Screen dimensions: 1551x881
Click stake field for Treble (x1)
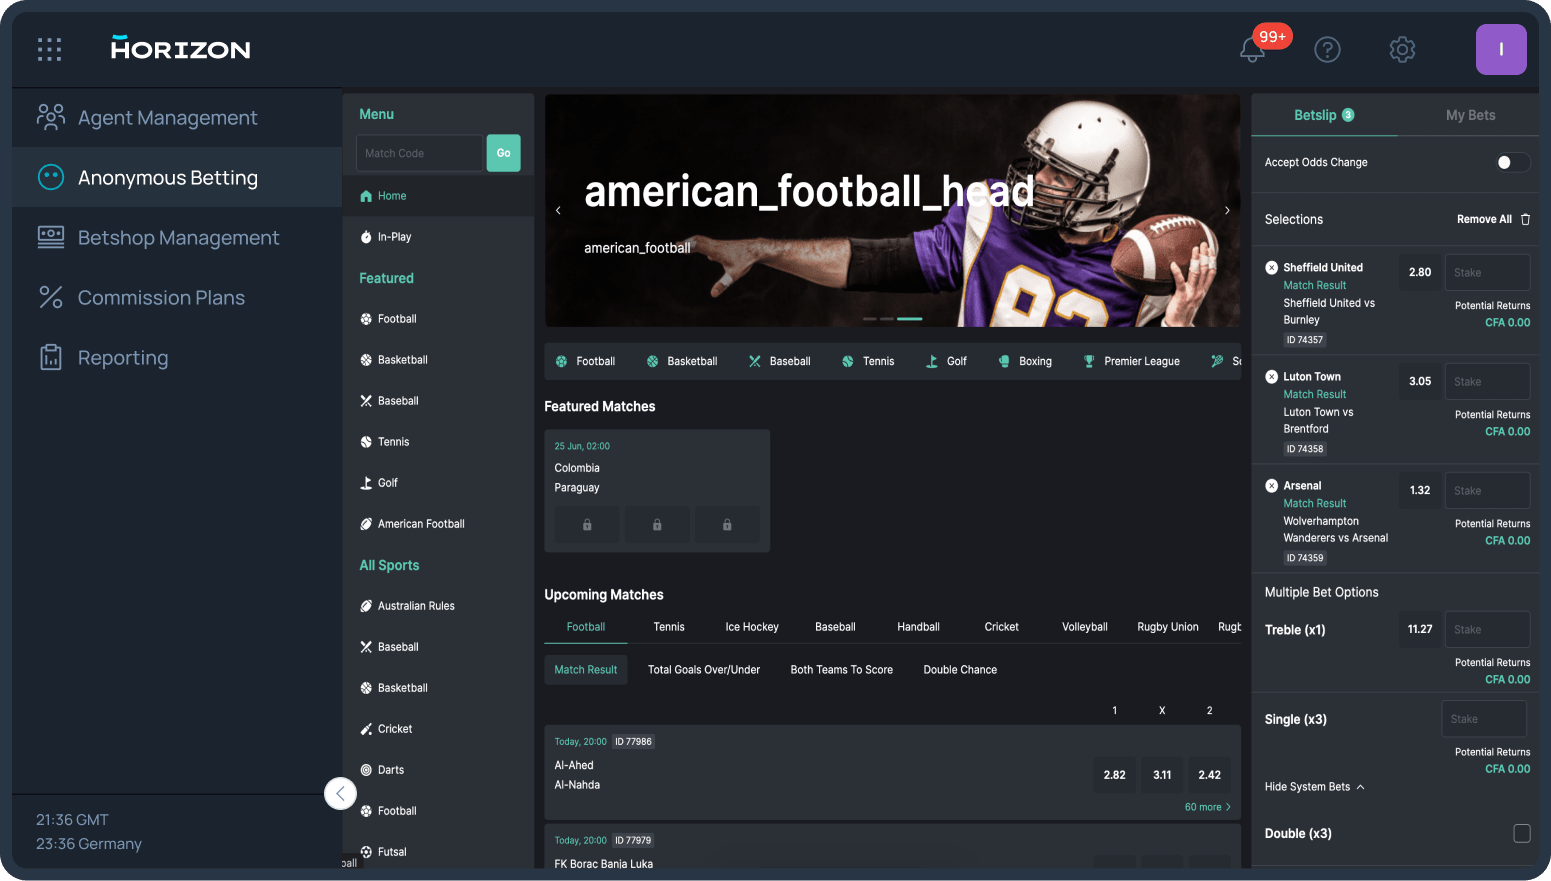[1487, 629]
